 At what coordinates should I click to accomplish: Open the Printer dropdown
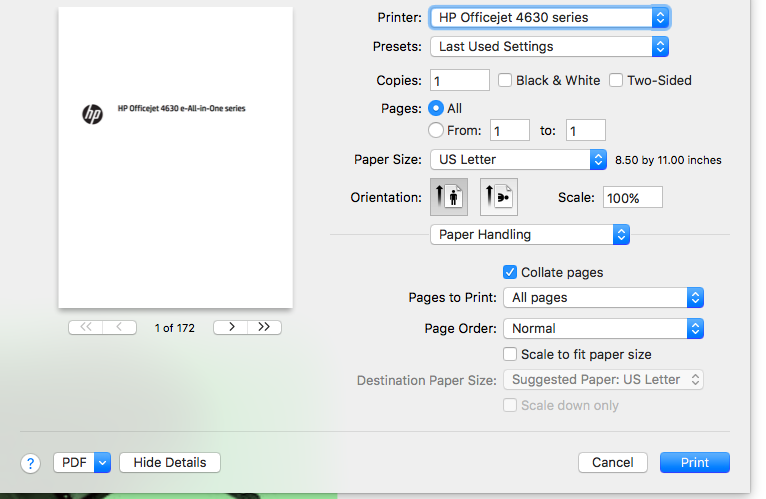(550, 18)
